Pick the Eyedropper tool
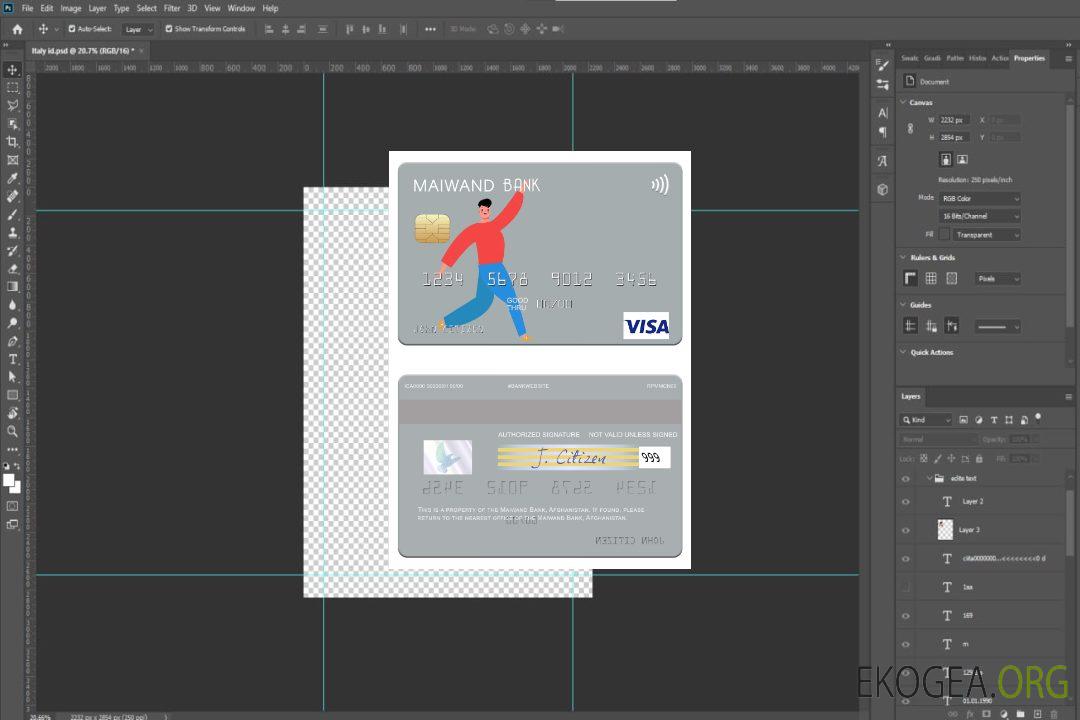The width and height of the screenshot is (1080, 720). pyautogui.click(x=13, y=178)
